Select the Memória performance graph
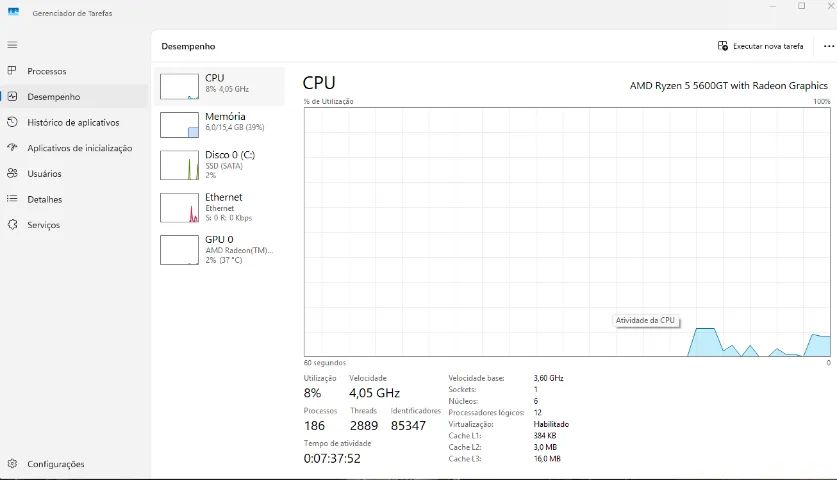Viewport: 837px width, 480px height. tap(180, 124)
